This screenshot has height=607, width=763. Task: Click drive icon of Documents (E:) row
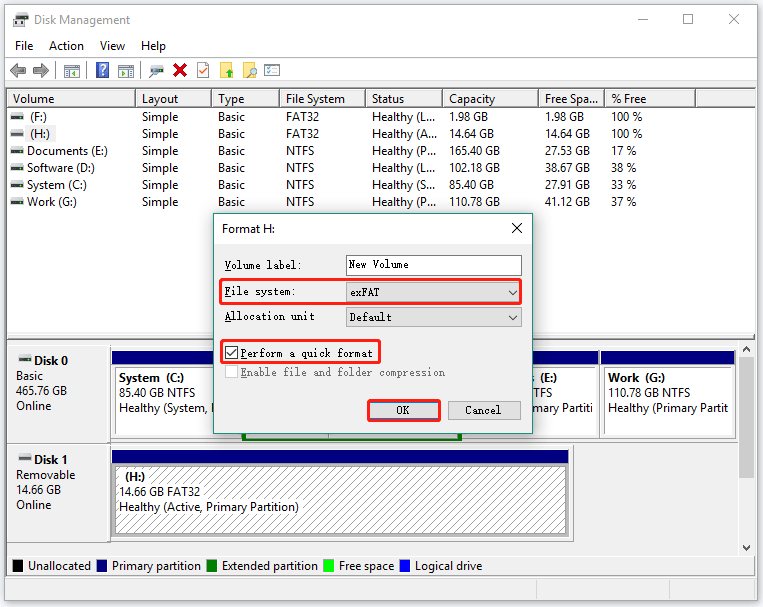coord(17,151)
